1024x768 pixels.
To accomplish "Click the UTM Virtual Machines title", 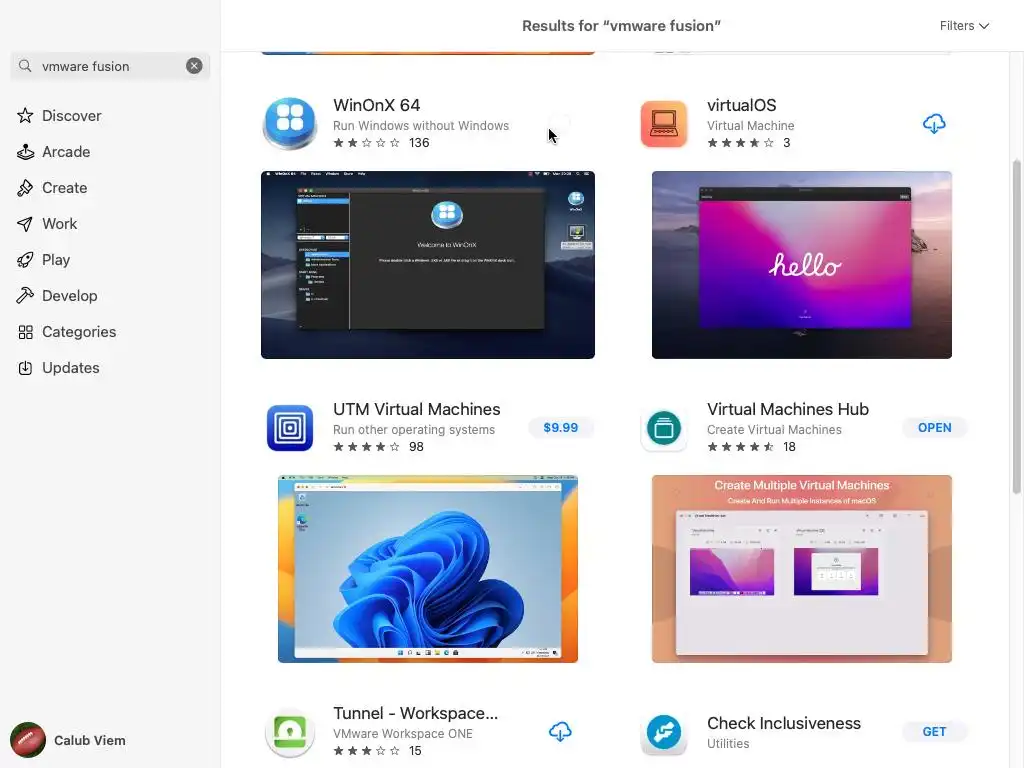I will tap(417, 409).
